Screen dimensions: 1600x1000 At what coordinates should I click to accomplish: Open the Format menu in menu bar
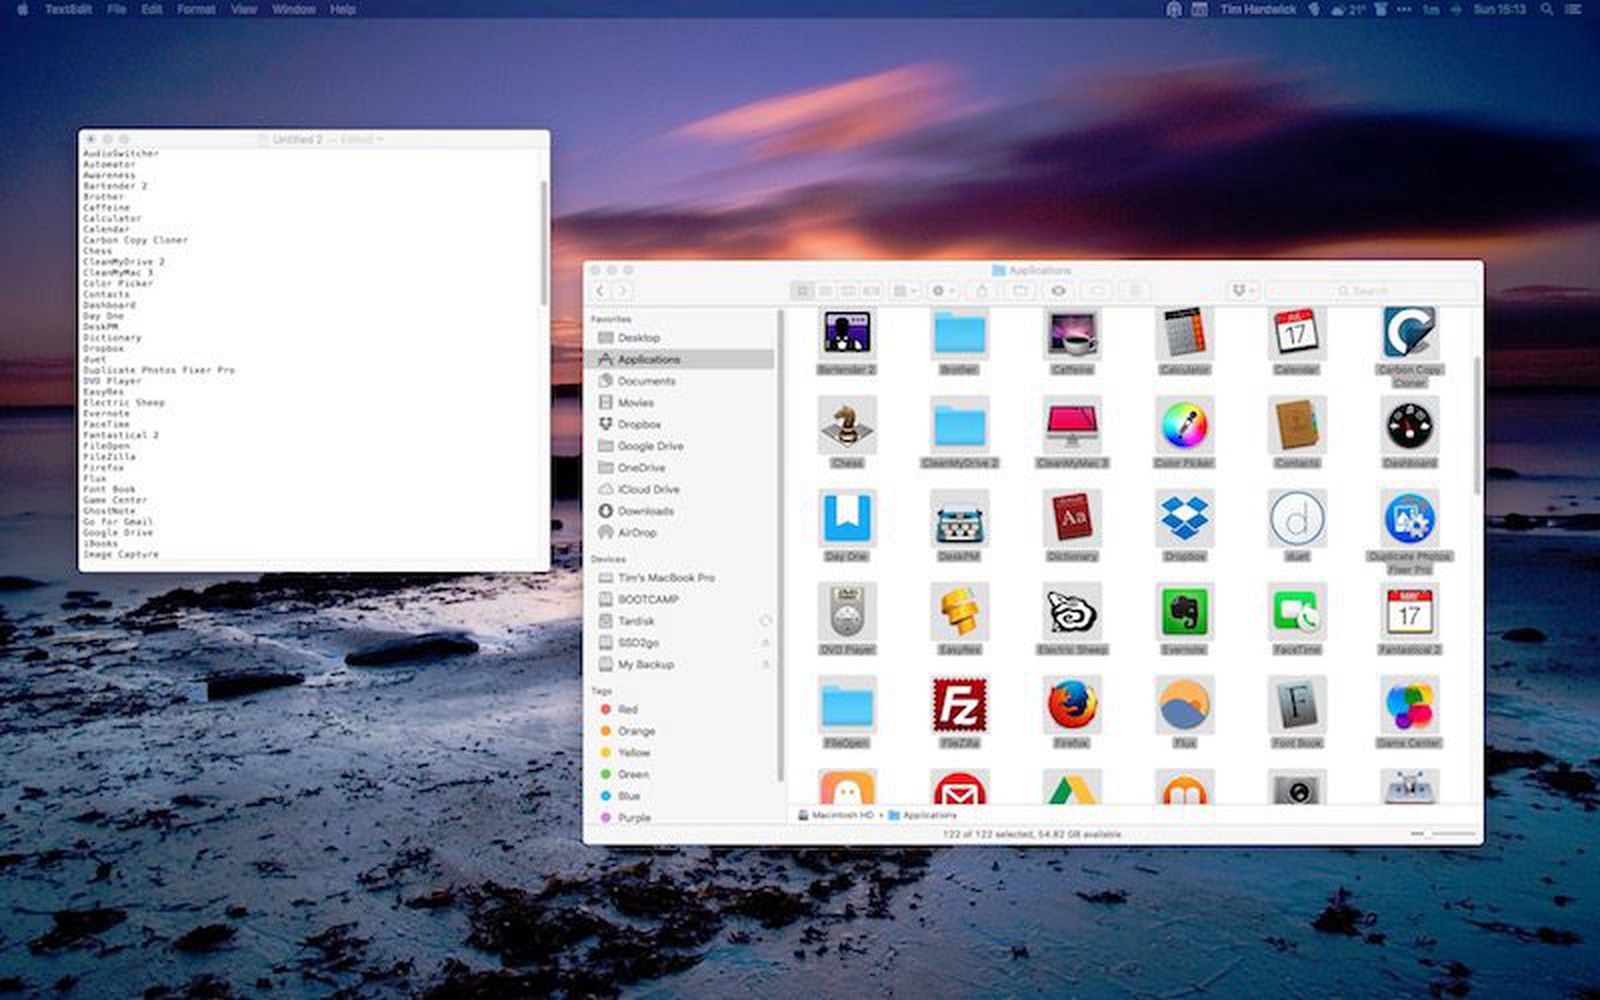[x=196, y=9]
